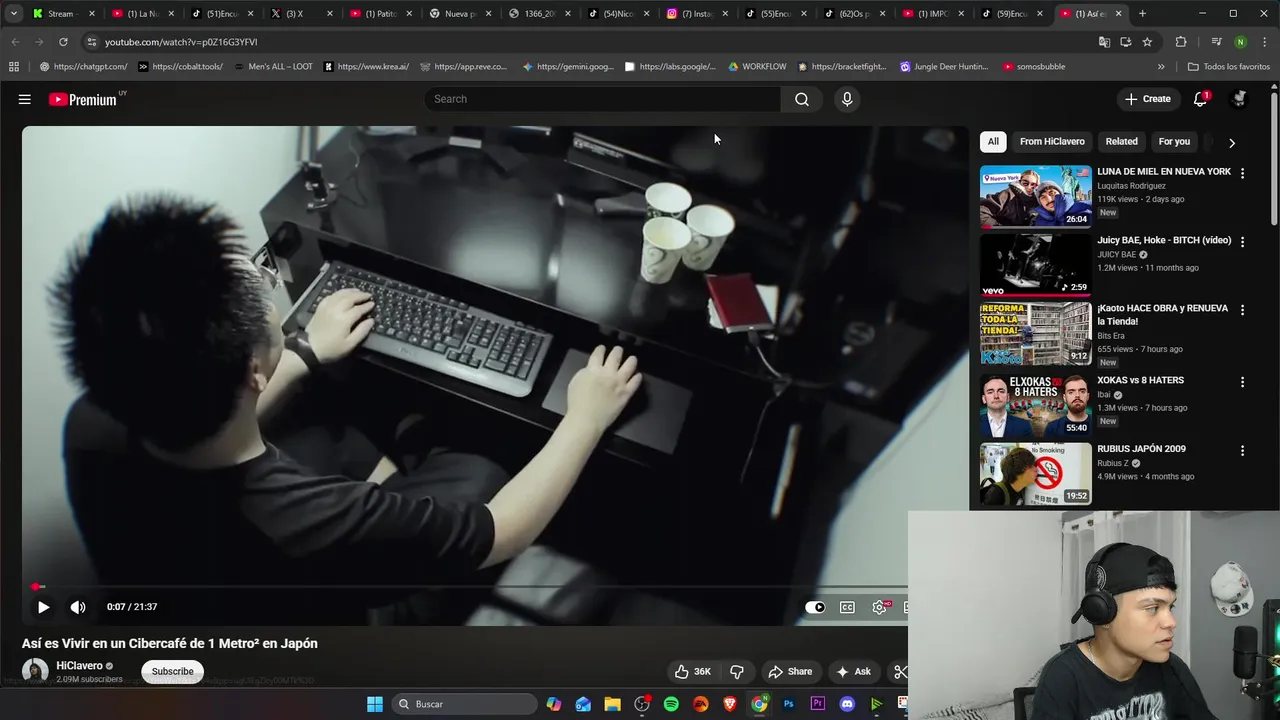Select the All filter chip
The width and height of the screenshot is (1280, 720).
993,142
